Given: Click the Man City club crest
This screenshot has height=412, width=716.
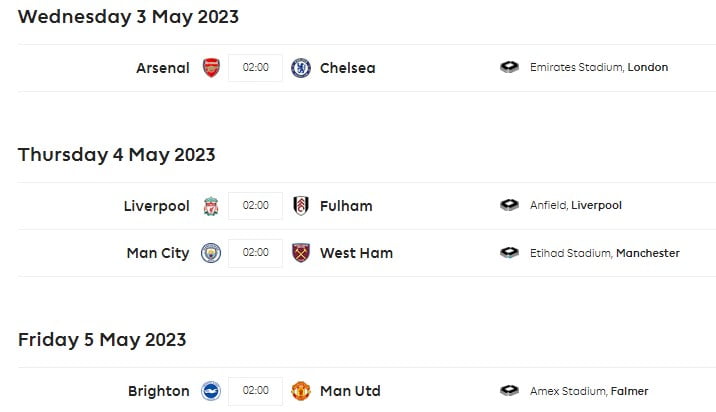Looking at the screenshot, I should click(x=210, y=253).
